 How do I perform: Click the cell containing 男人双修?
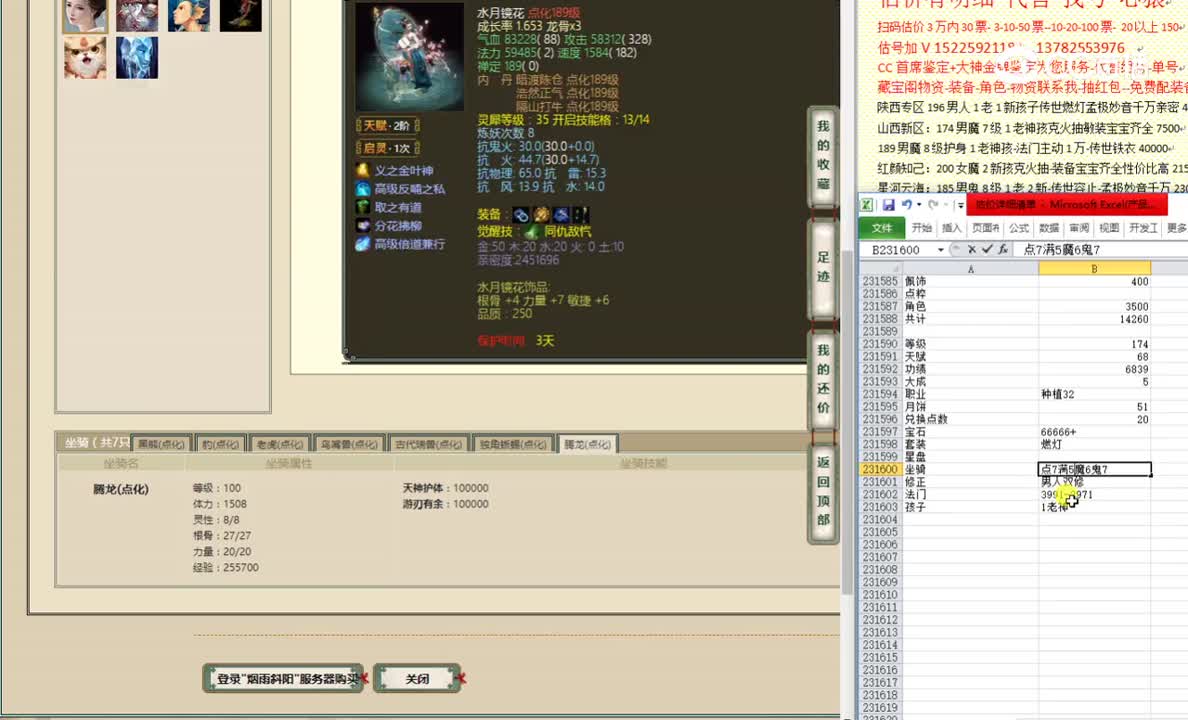pos(1094,482)
